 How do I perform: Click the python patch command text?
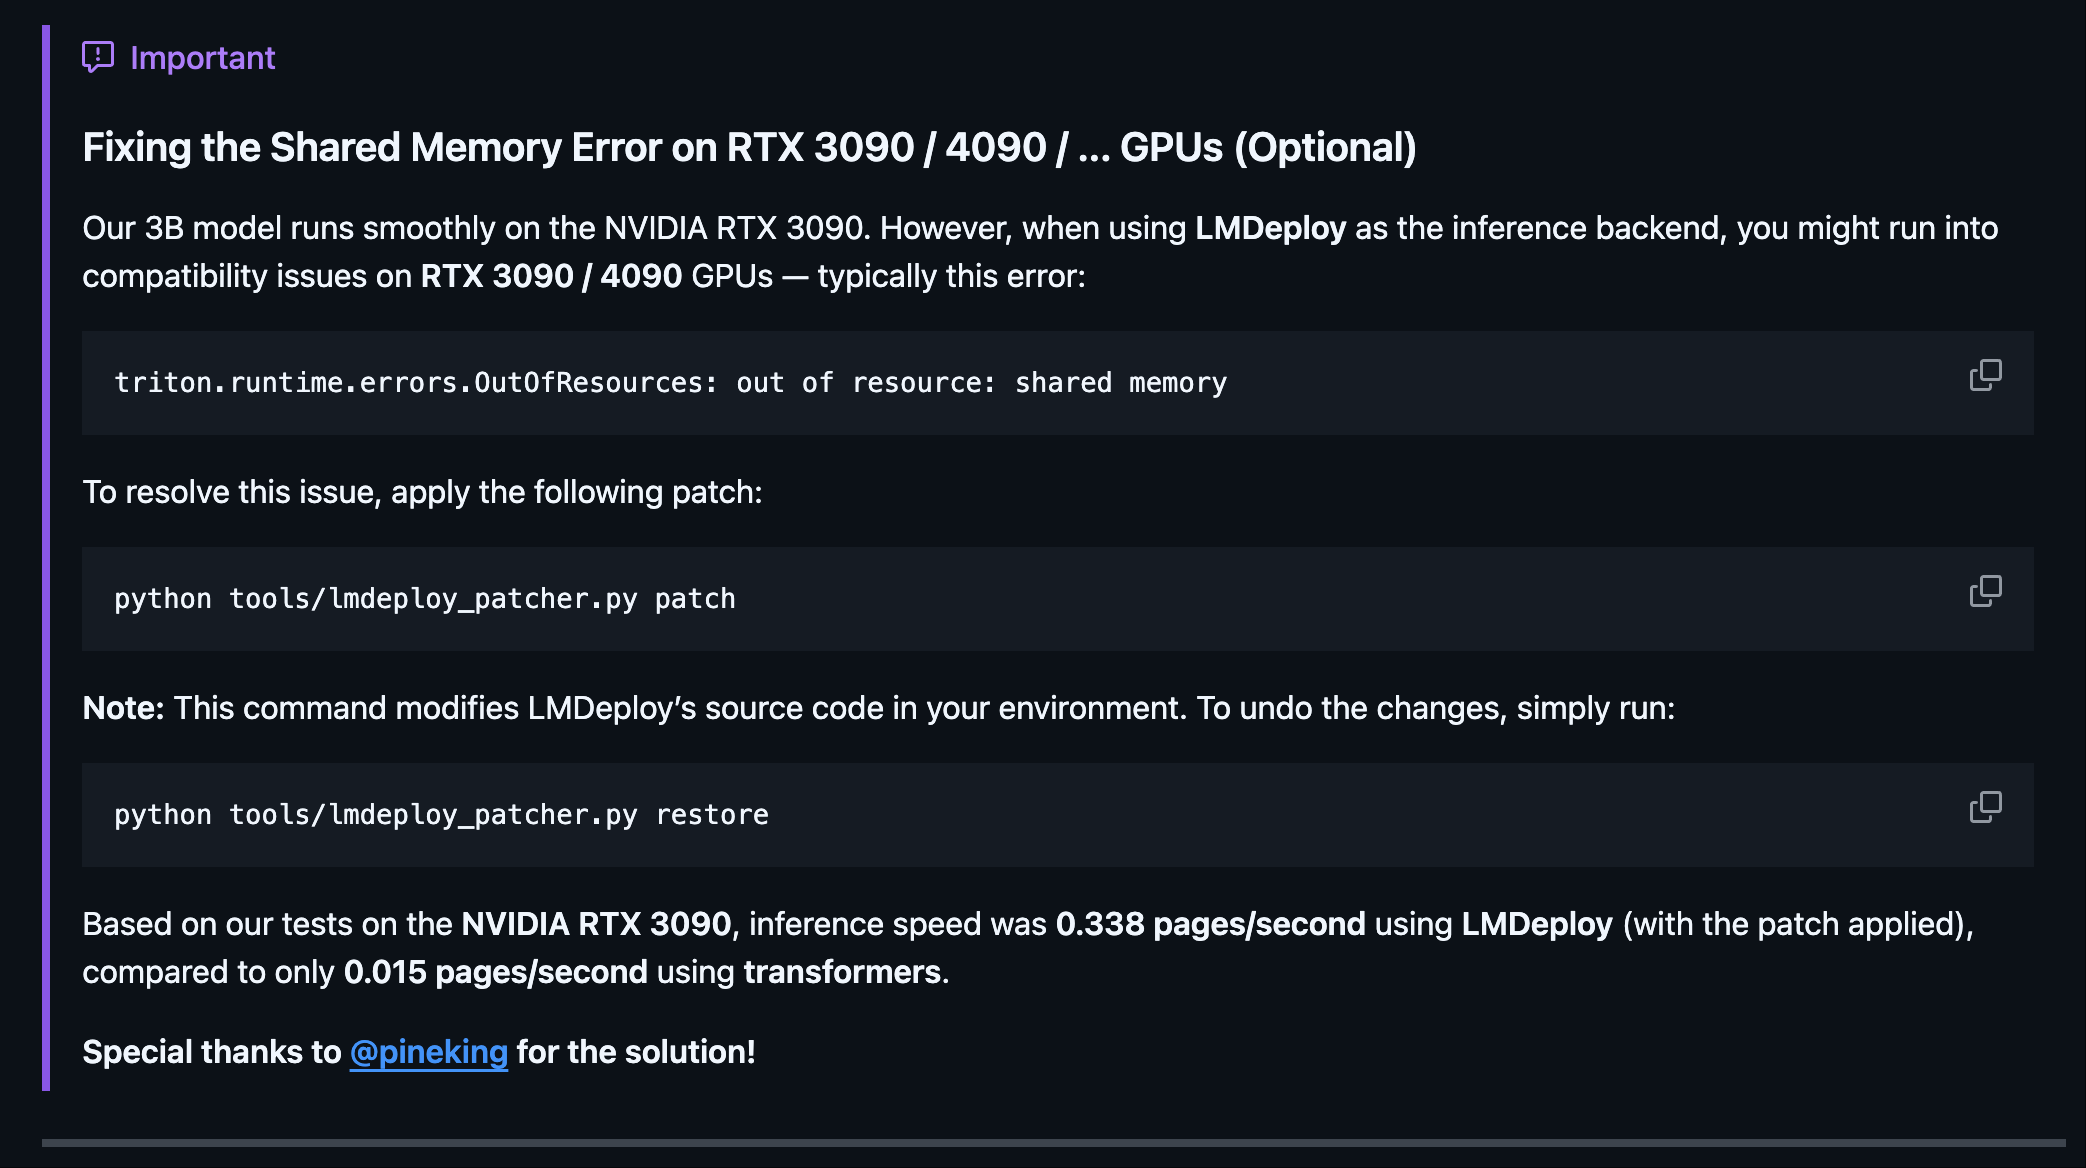425,599
